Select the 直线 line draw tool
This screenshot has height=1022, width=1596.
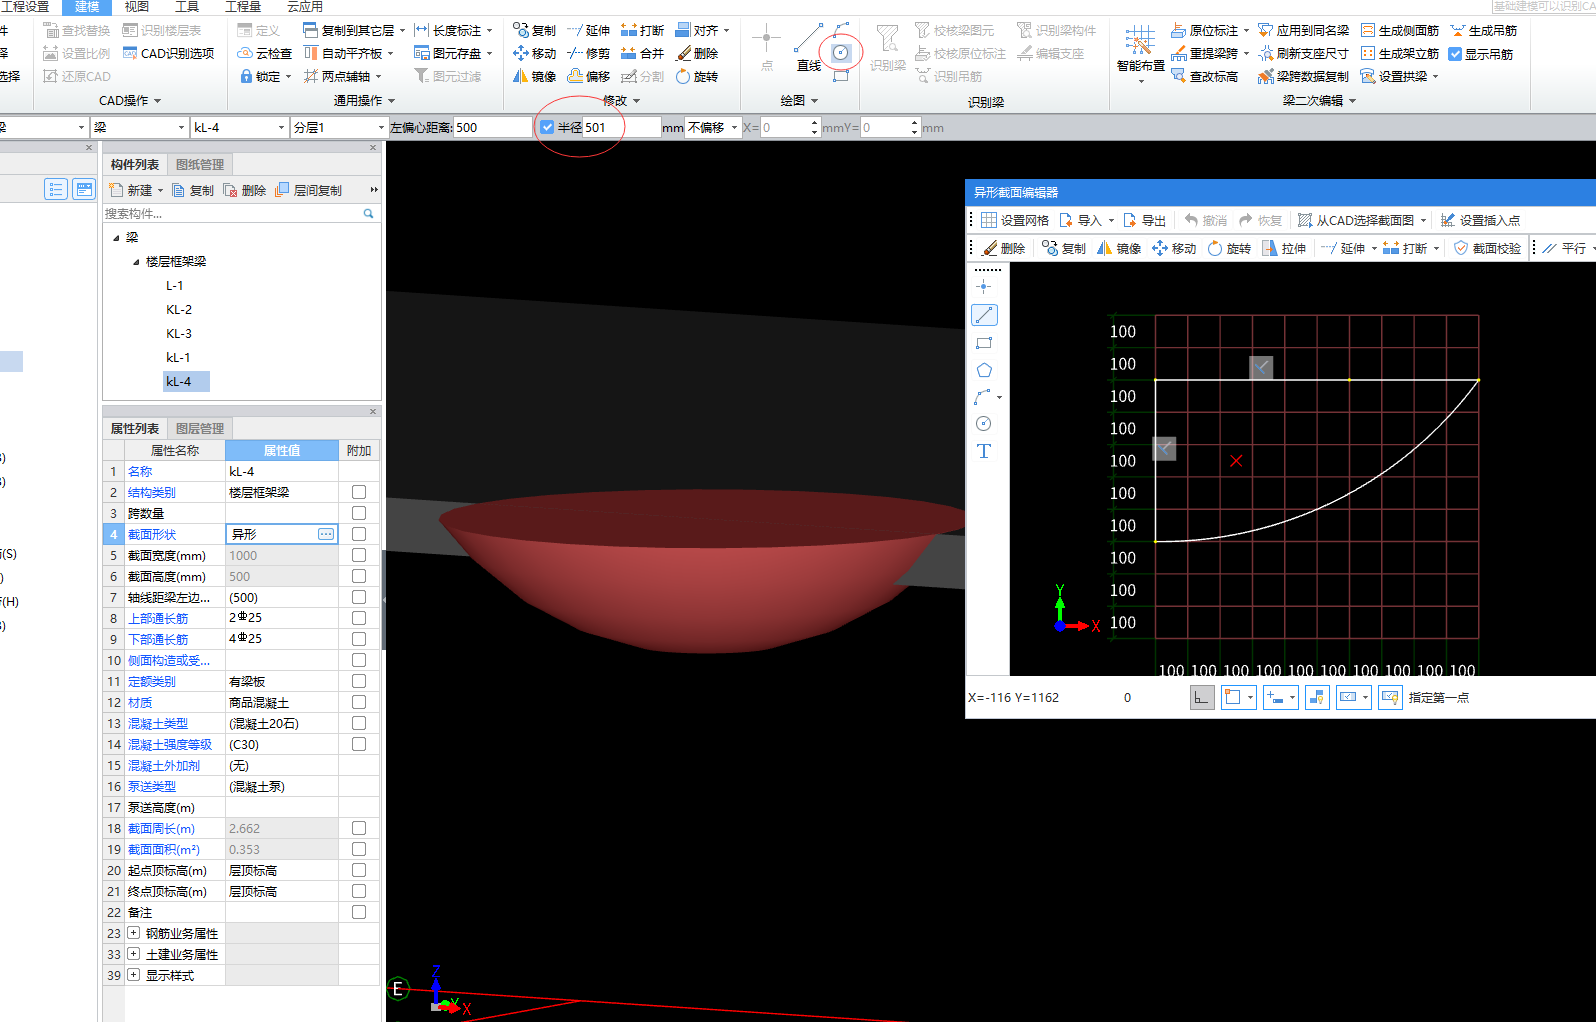point(809,49)
